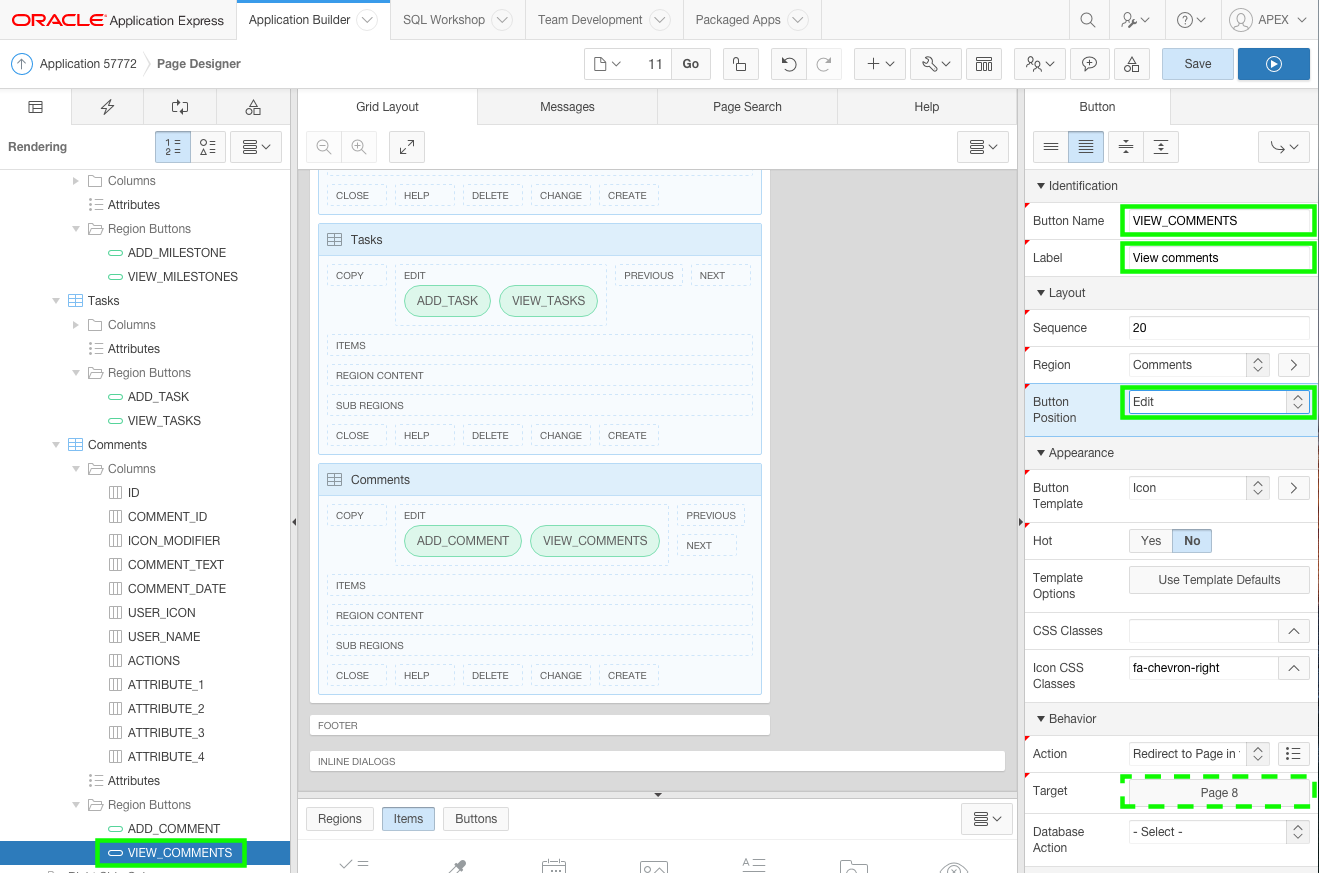The width and height of the screenshot is (1319, 873).
Task: Open the Create plus menu
Action: [880, 64]
